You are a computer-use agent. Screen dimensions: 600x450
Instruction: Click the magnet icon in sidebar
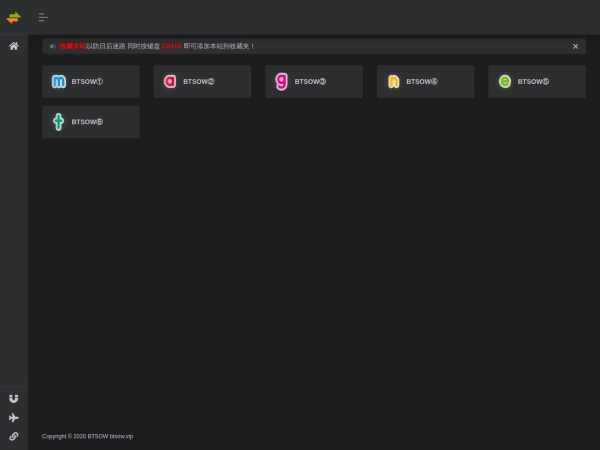(14, 399)
